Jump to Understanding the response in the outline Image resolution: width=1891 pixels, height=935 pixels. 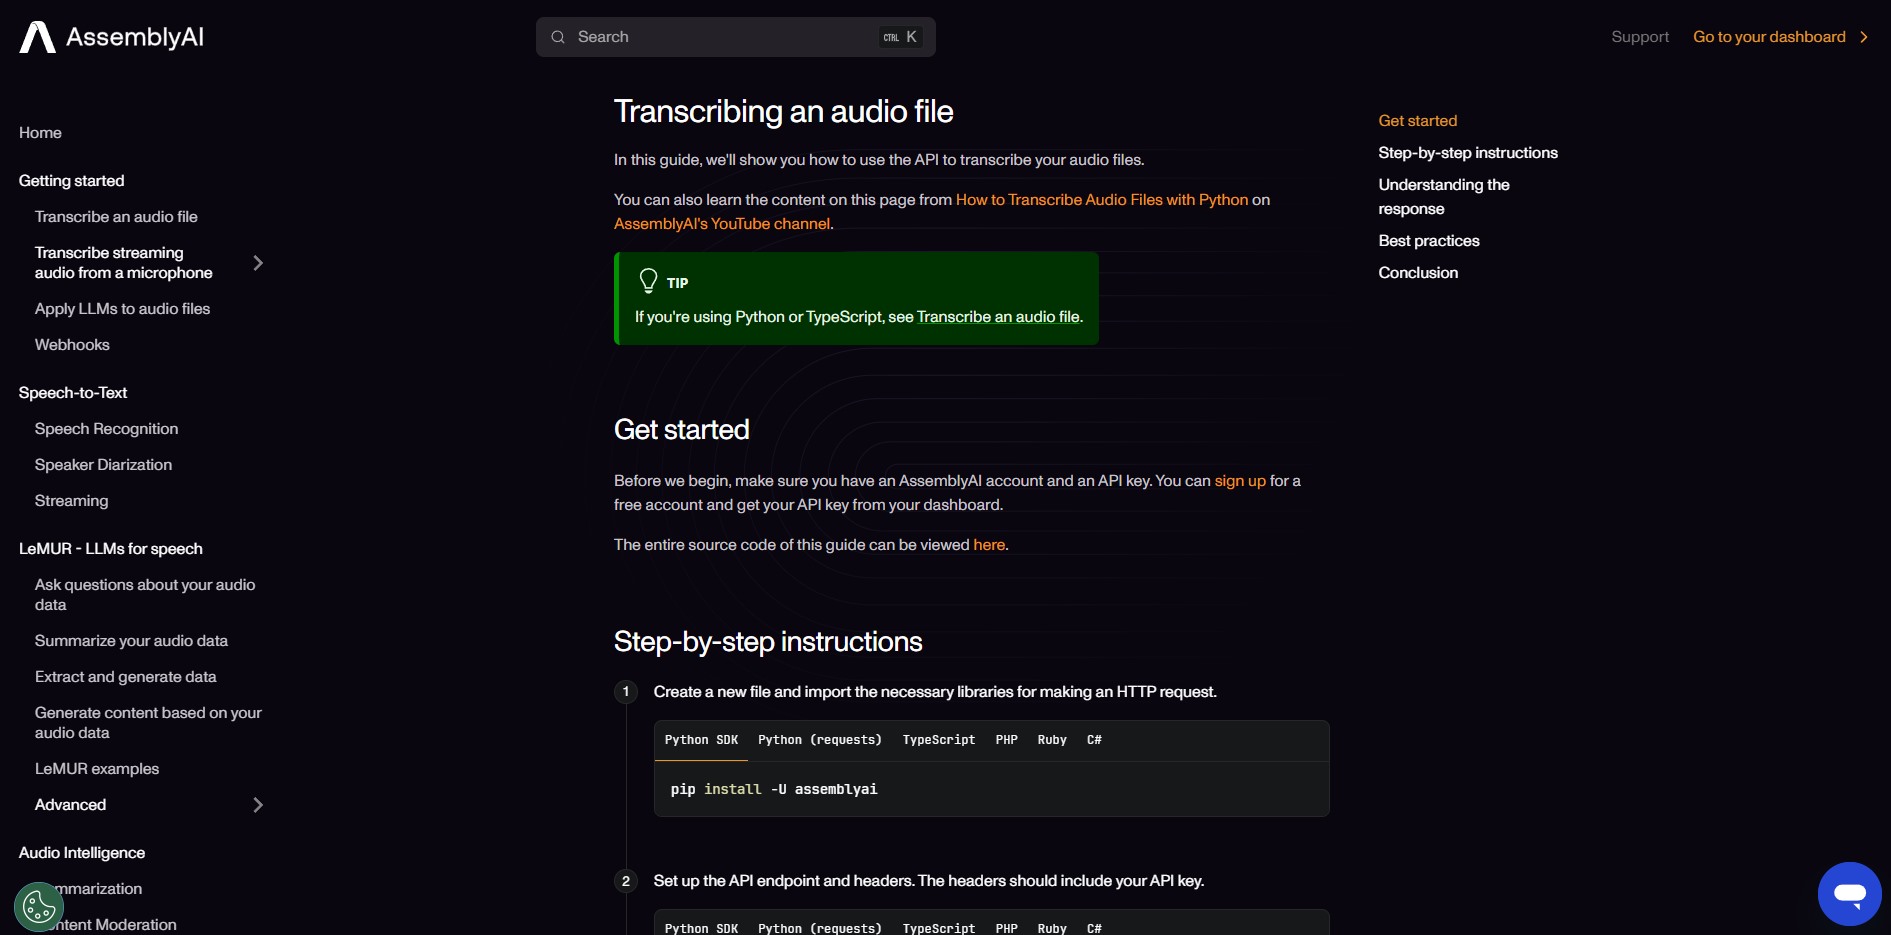(1444, 197)
